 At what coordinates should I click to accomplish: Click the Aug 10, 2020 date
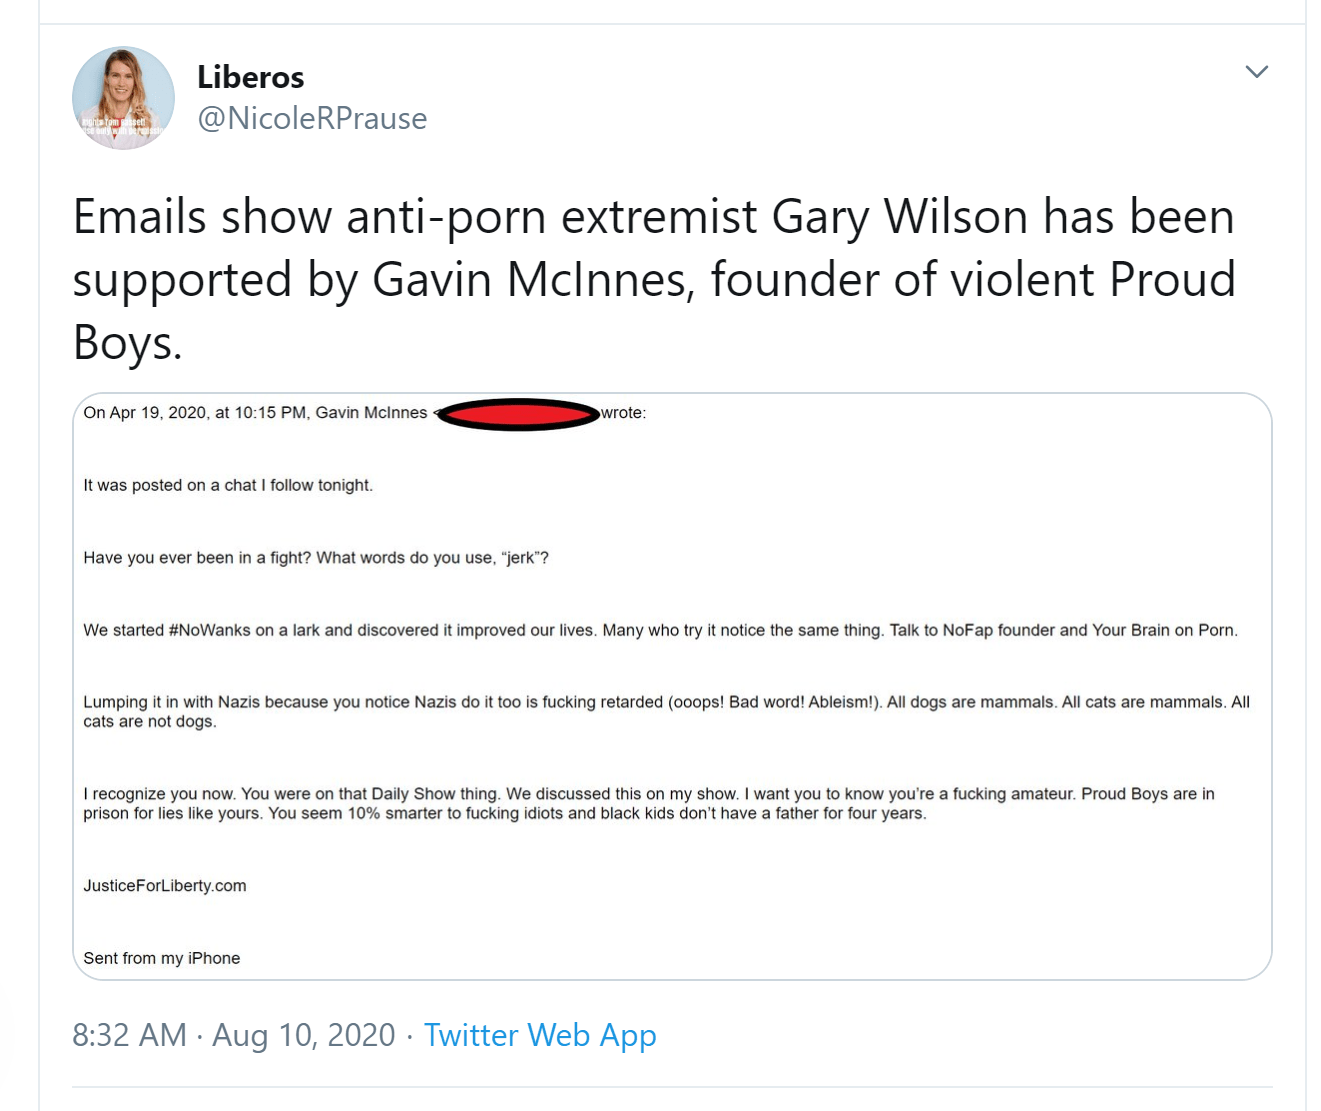point(304,1035)
